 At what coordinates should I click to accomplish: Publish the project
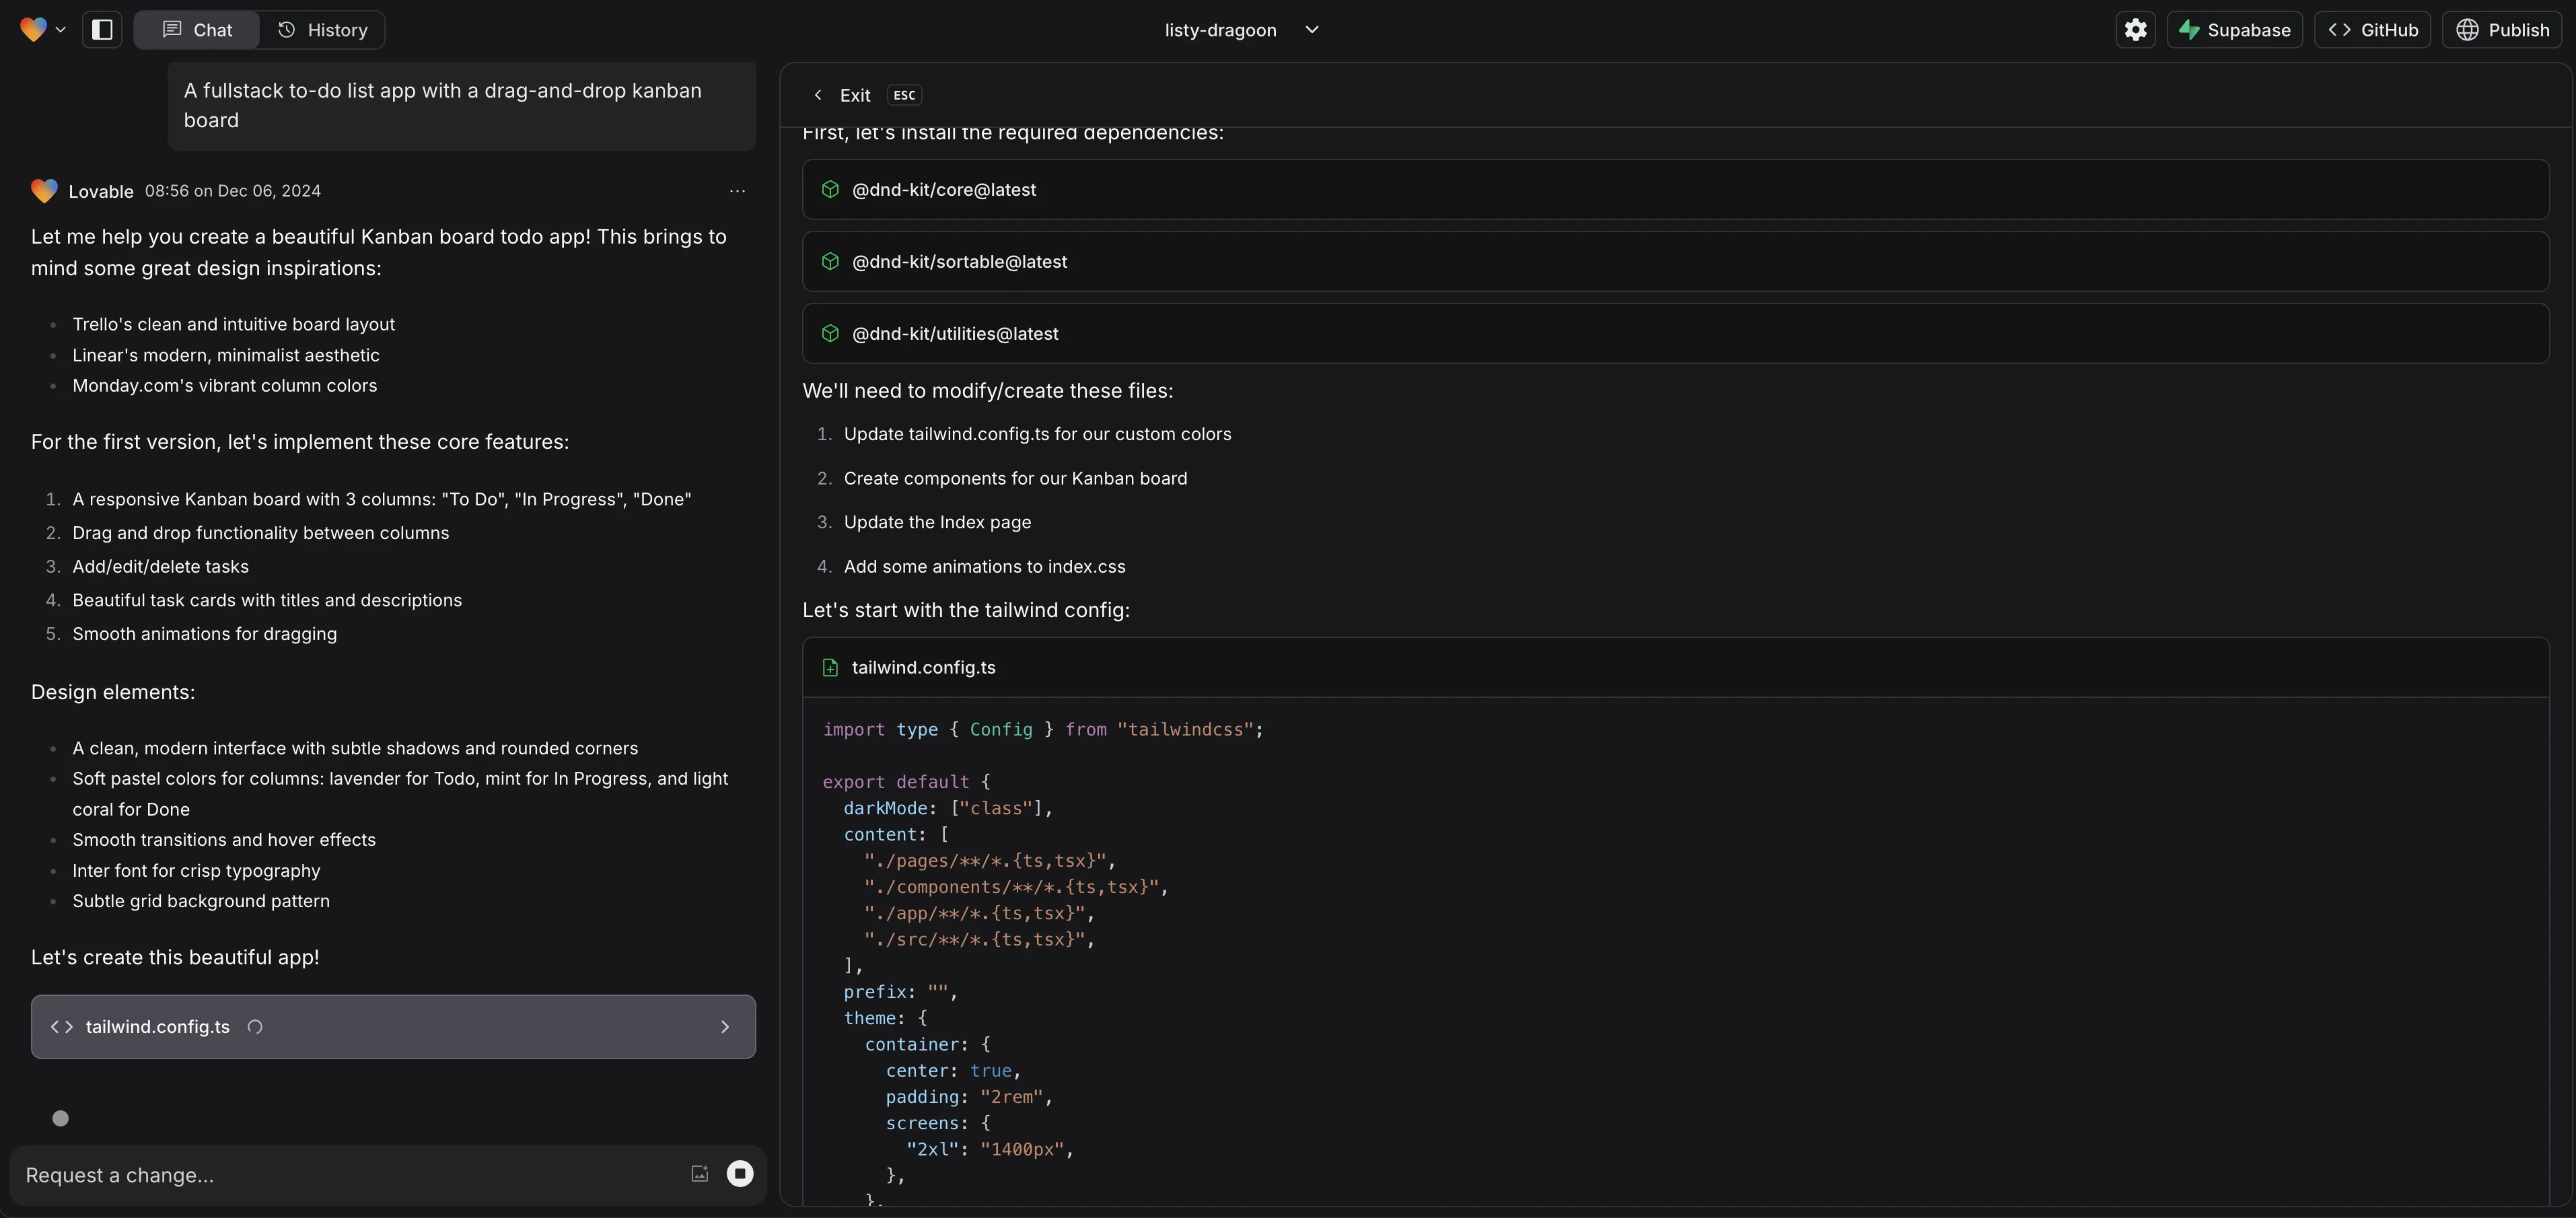tap(2502, 30)
